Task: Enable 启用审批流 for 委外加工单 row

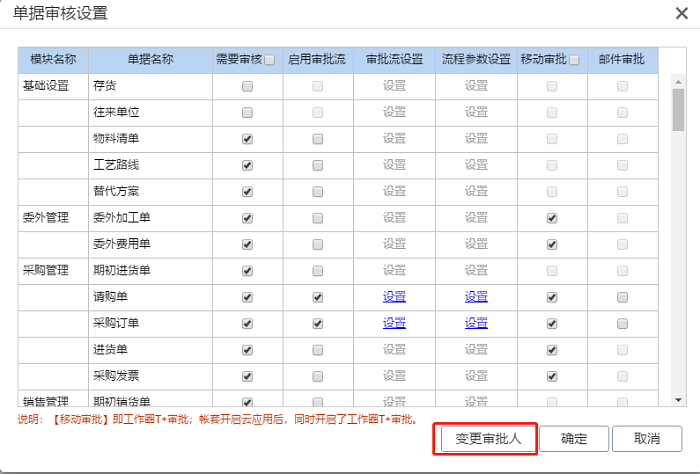Action: 317,218
